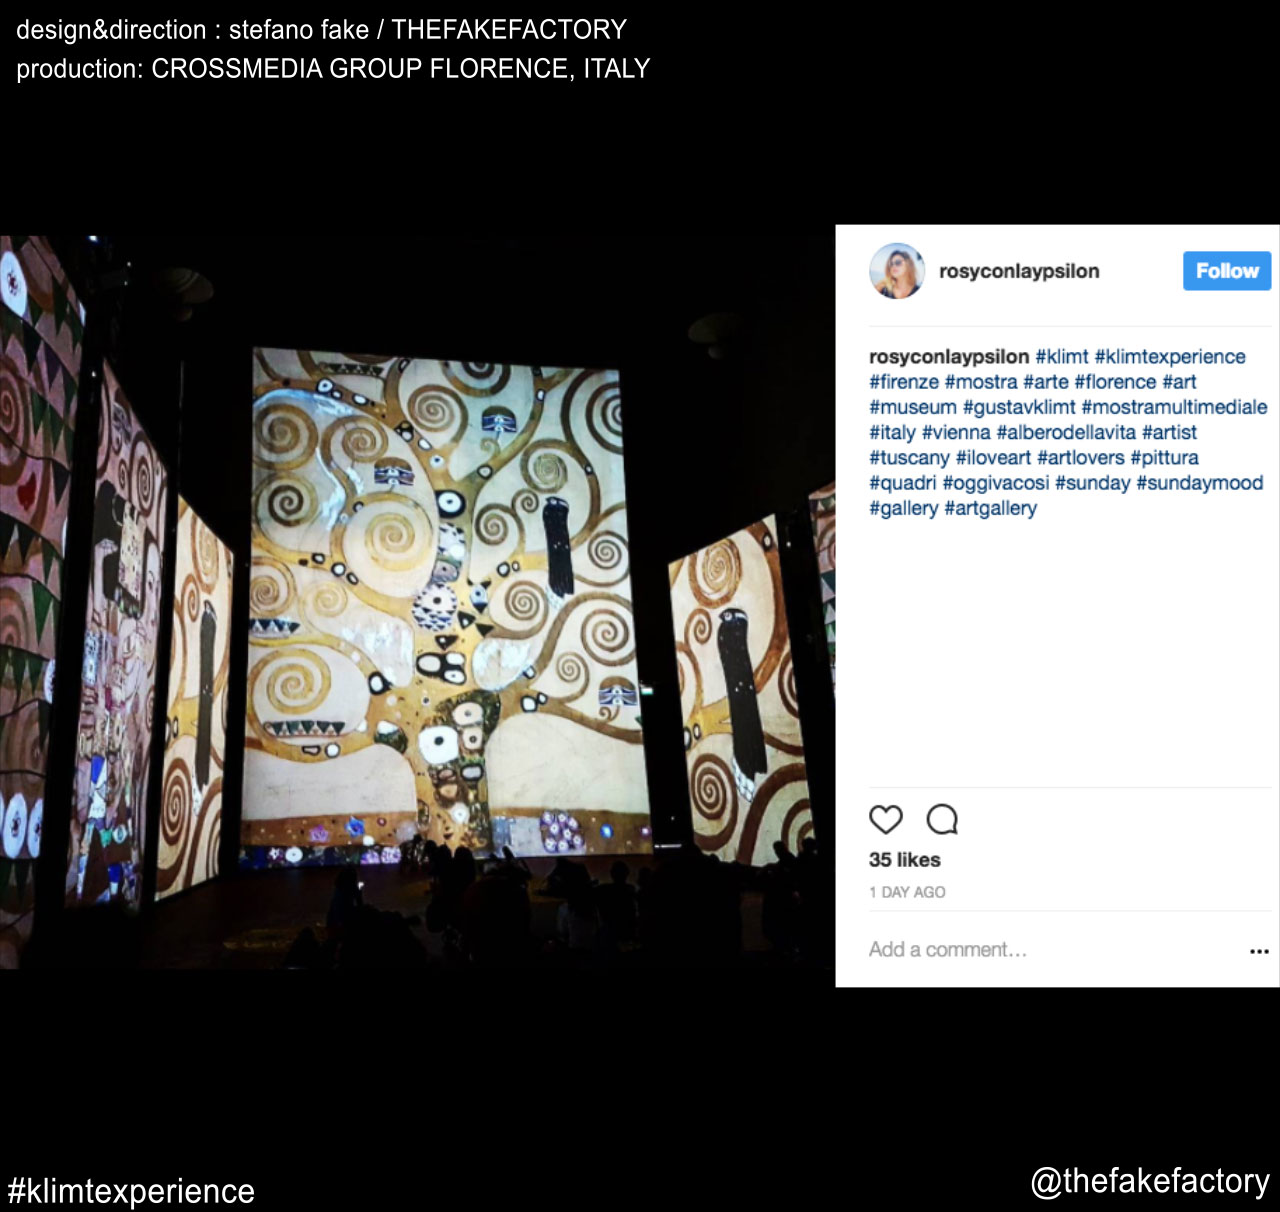Open the #klimtexperience hashtag in caption
This screenshot has width=1280, height=1212.
[1170, 357]
